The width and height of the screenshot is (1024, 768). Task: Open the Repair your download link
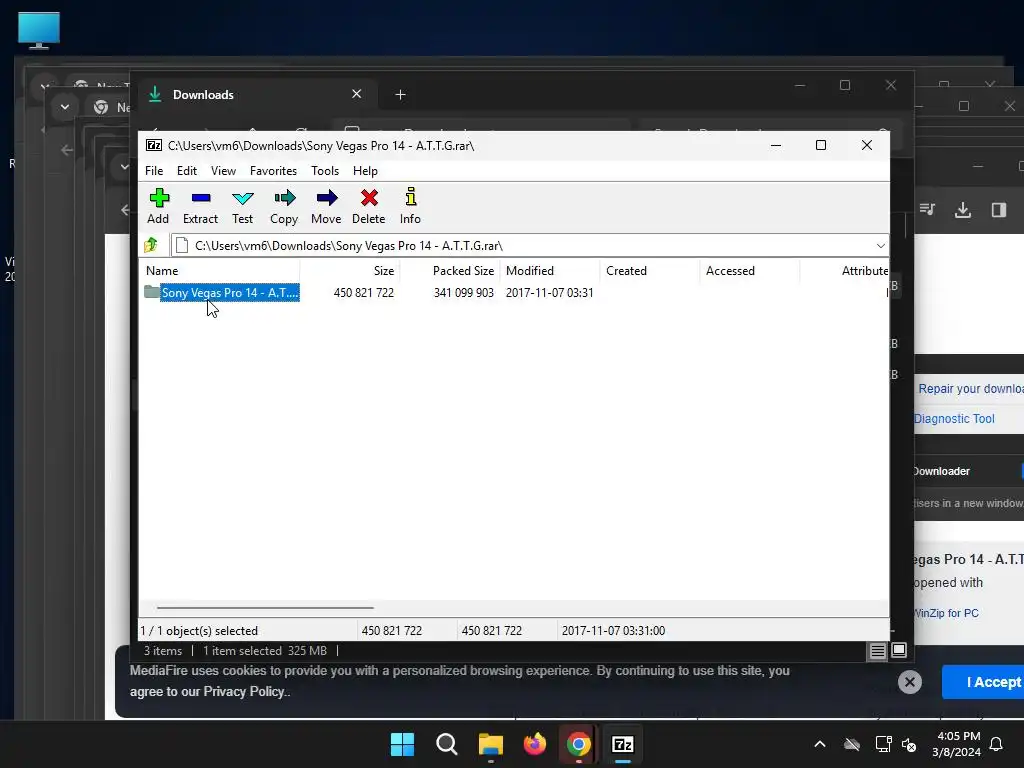pyautogui.click(x=970, y=389)
